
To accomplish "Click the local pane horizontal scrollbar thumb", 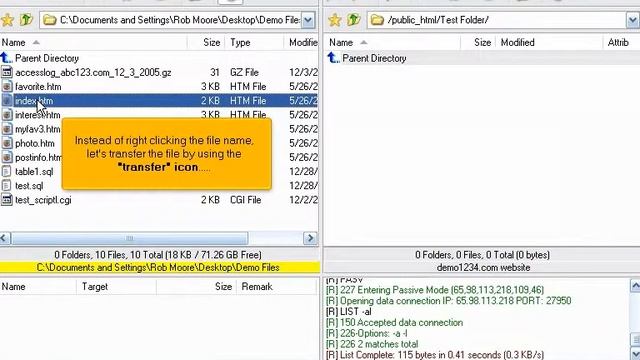I will tap(129, 238).
